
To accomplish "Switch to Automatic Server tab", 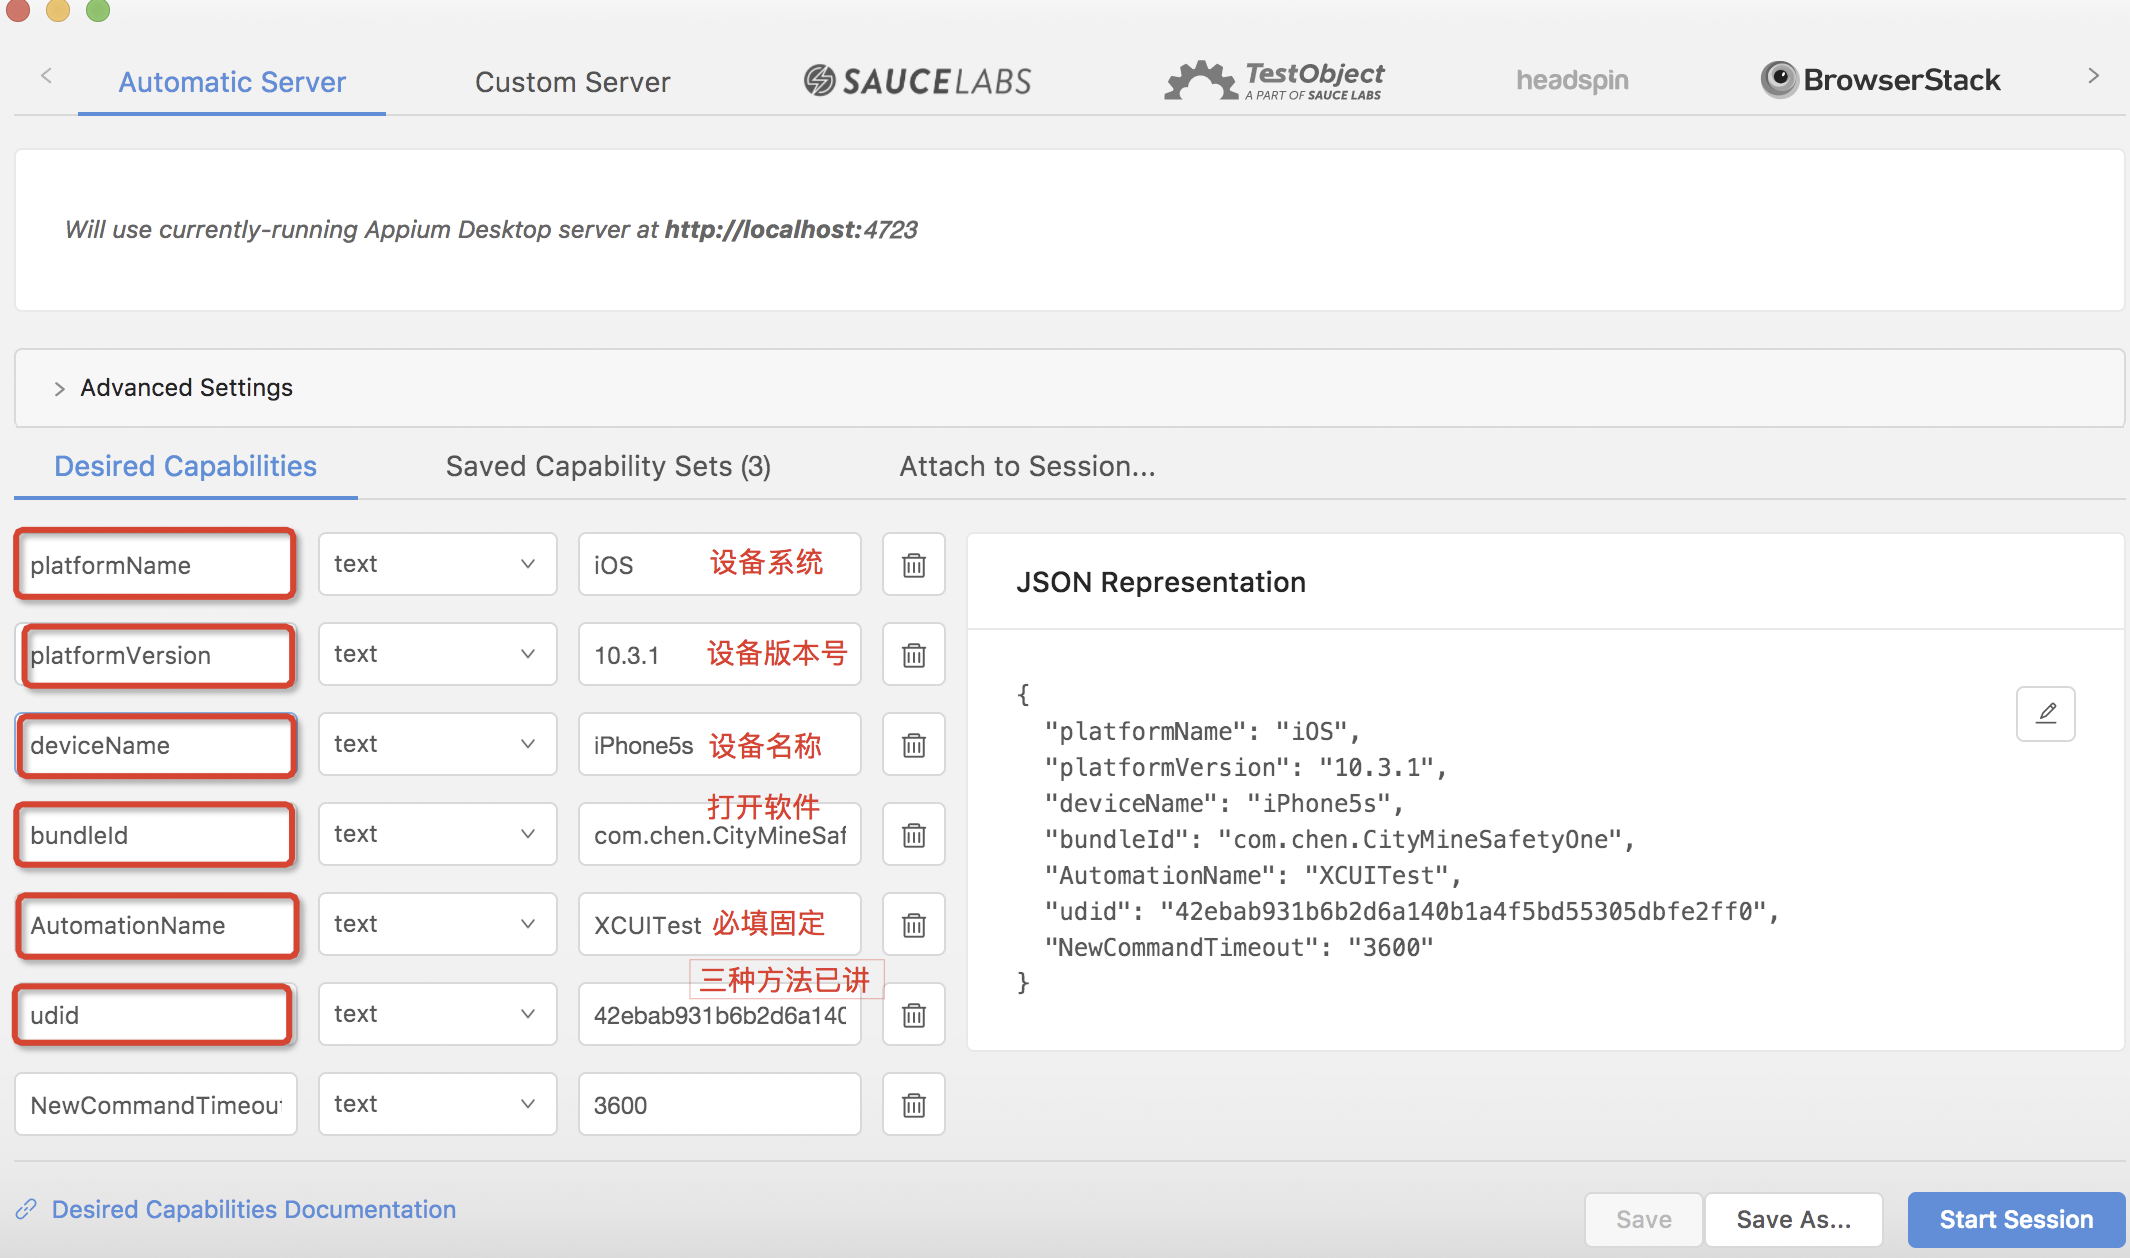I will coord(232,82).
